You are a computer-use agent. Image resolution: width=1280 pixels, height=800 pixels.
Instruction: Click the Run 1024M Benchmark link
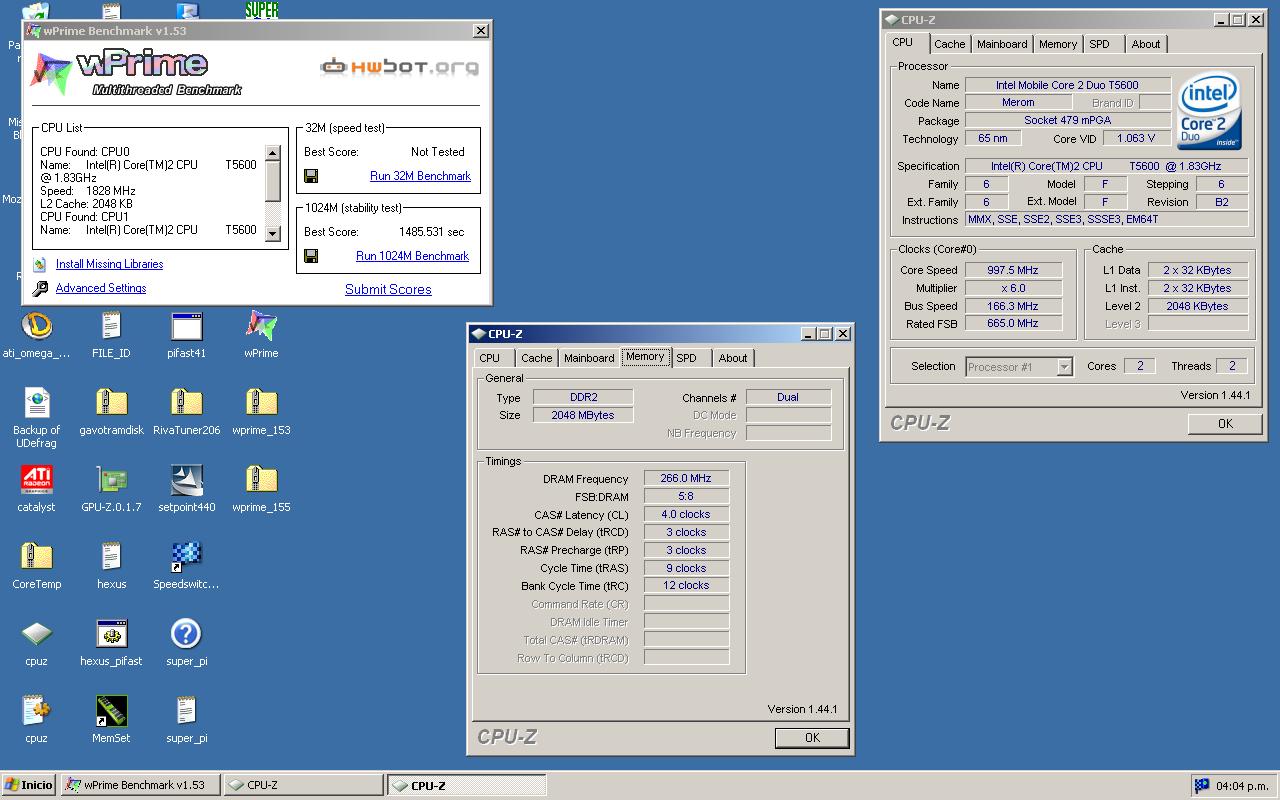click(412, 256)
